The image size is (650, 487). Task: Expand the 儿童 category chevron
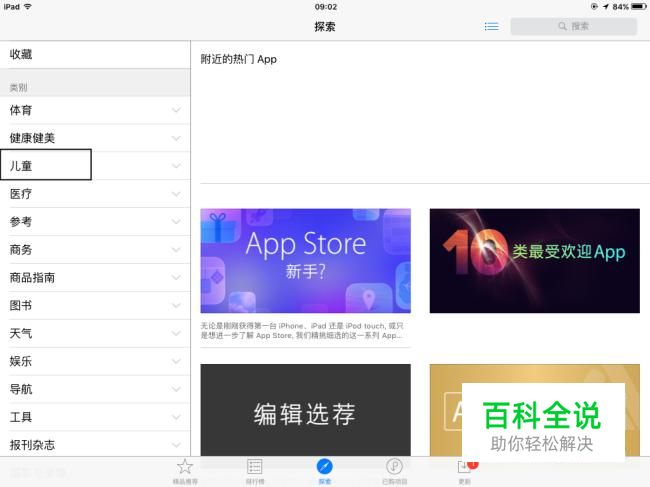point(176,166)
